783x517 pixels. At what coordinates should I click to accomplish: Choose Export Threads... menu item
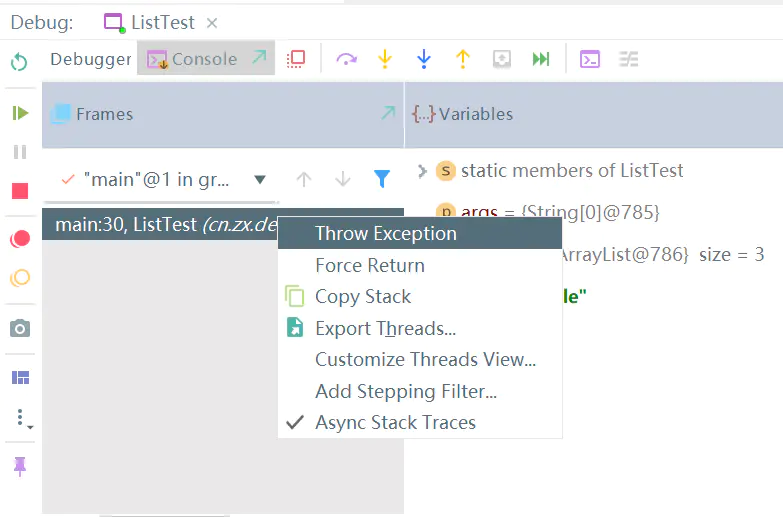click(420, 328)
